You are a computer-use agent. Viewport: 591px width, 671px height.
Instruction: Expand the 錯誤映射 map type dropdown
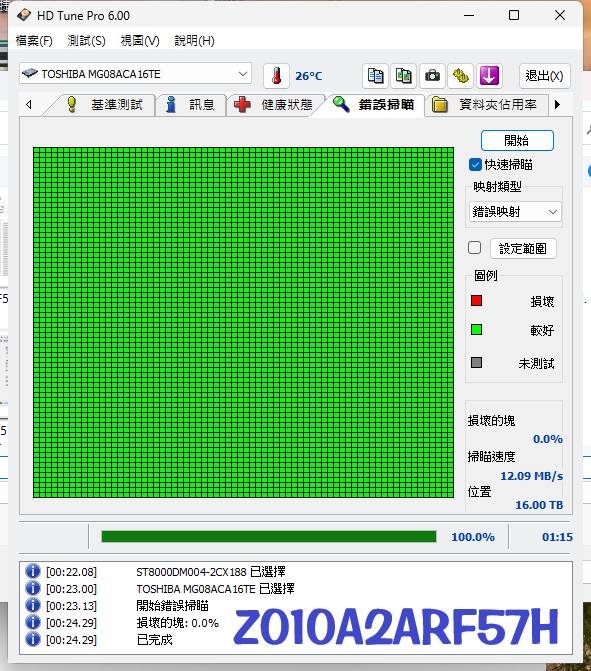point(515,212)
